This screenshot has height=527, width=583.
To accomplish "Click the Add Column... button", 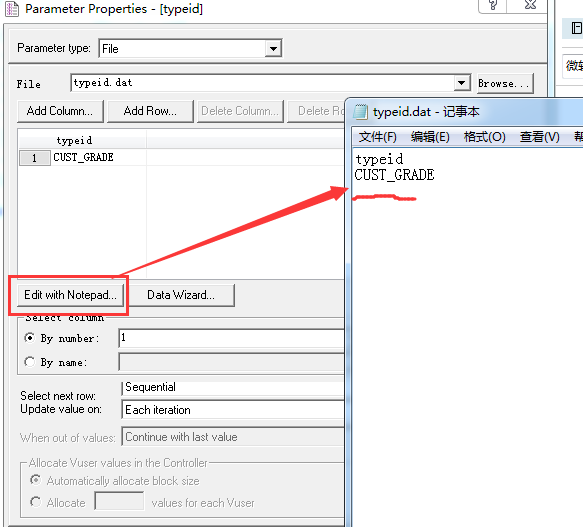I will point(60,111).
